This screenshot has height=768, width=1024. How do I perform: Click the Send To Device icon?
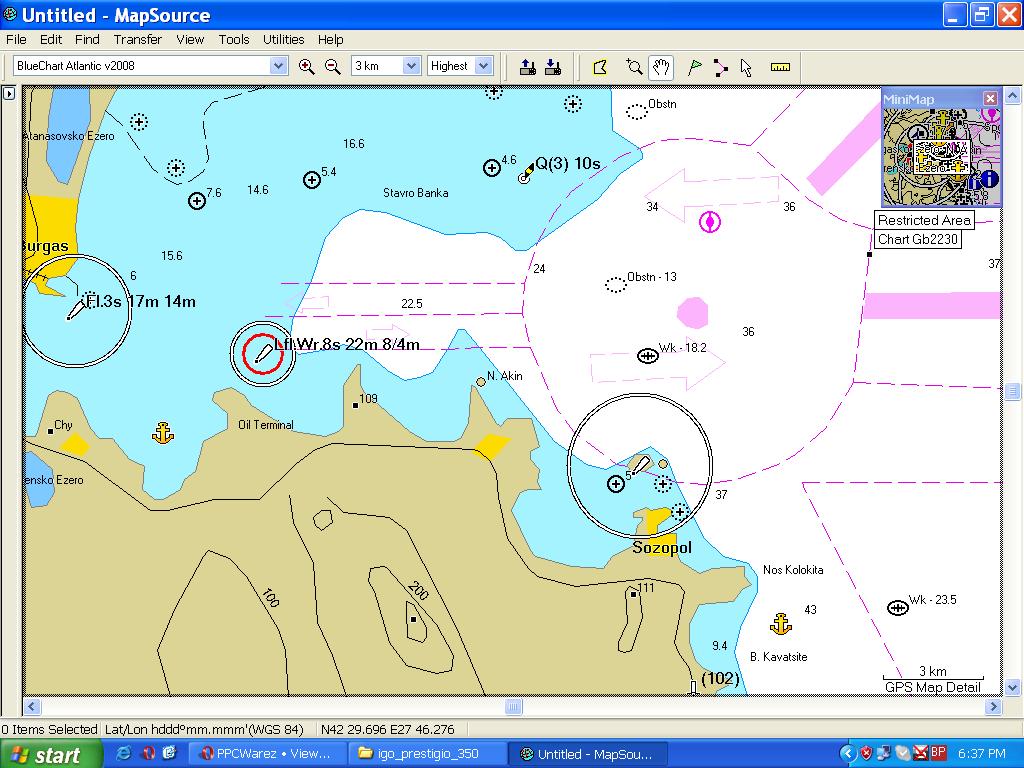click(x=528, y=67)
